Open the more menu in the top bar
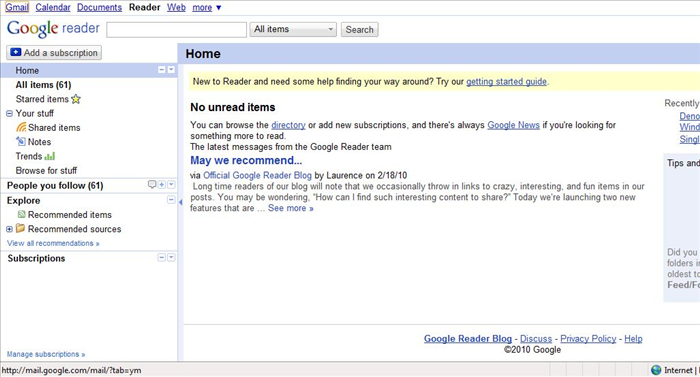Screen dimensions: 700x377 pyautogui.click(x=207, y=7)
